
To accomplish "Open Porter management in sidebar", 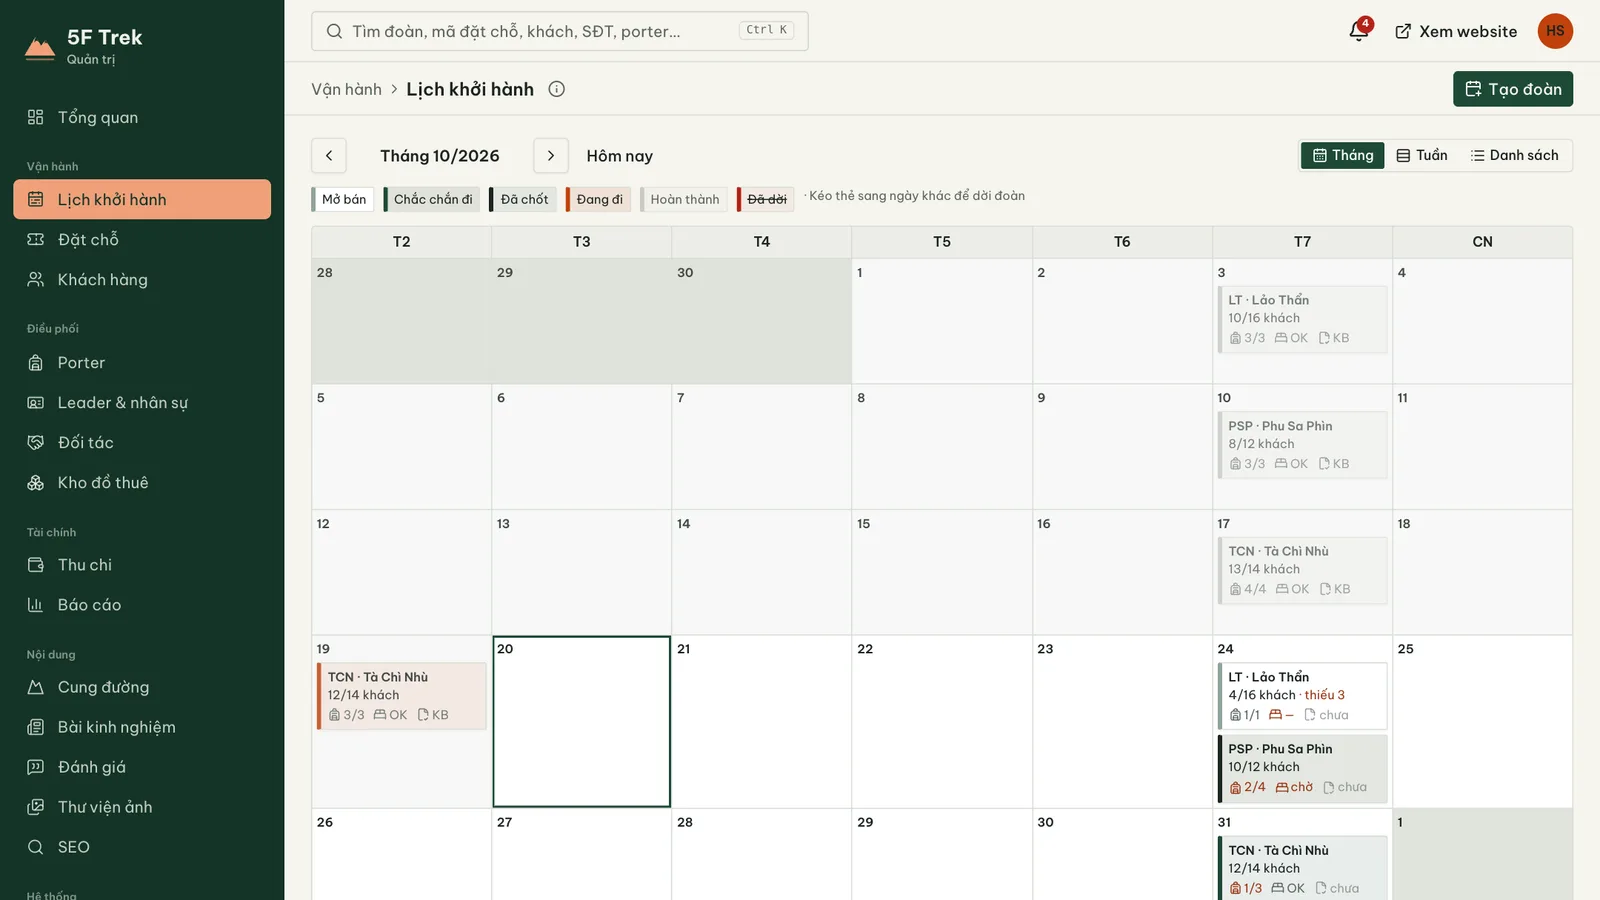I will 142,362.
